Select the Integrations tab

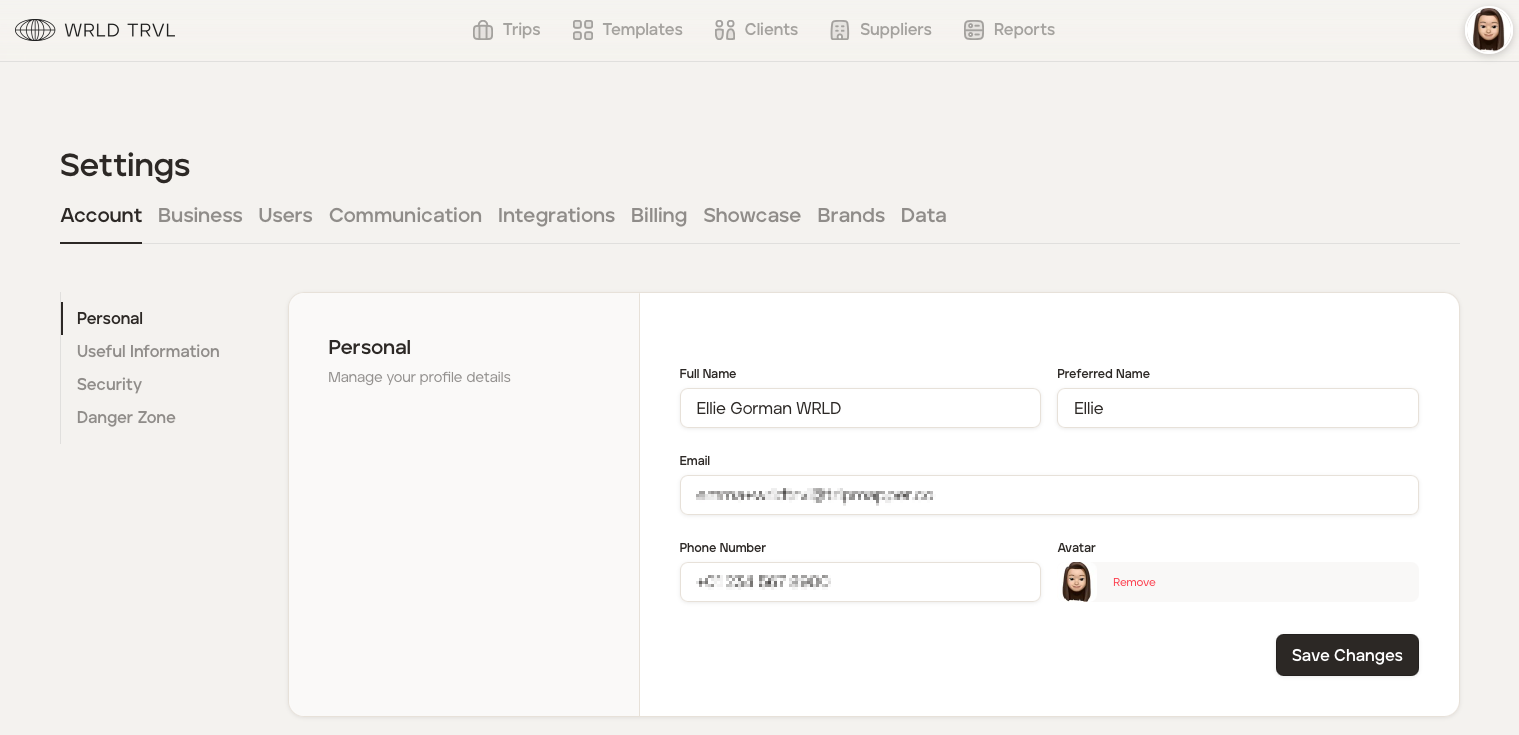(556, 215)
